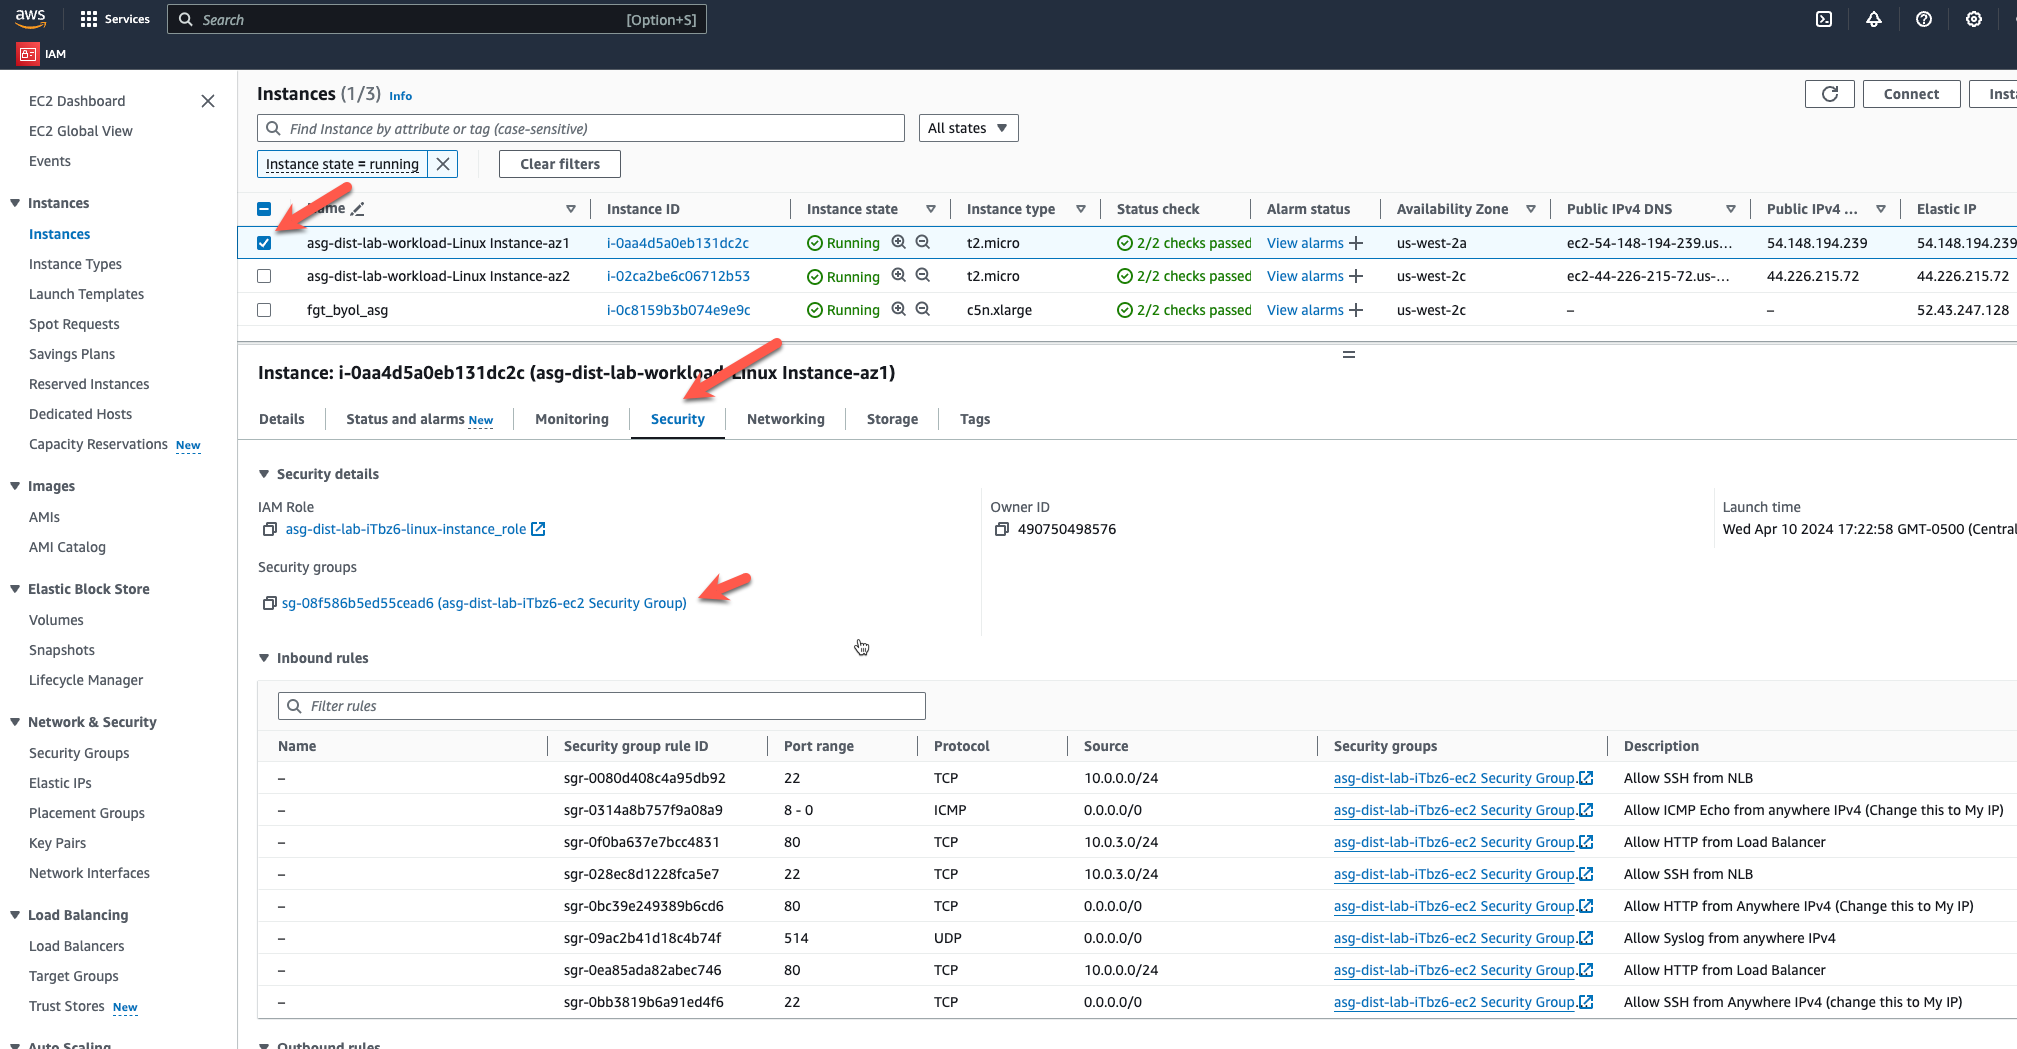
Task: Add alarm plus icon for az2 instance
Action: tap(1356, 276)
